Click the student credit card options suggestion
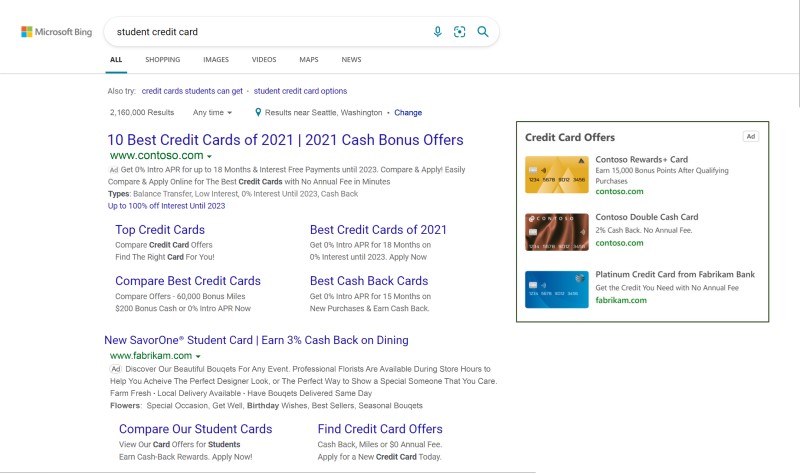Screen dimensions: 800x473 coord(300,91)
